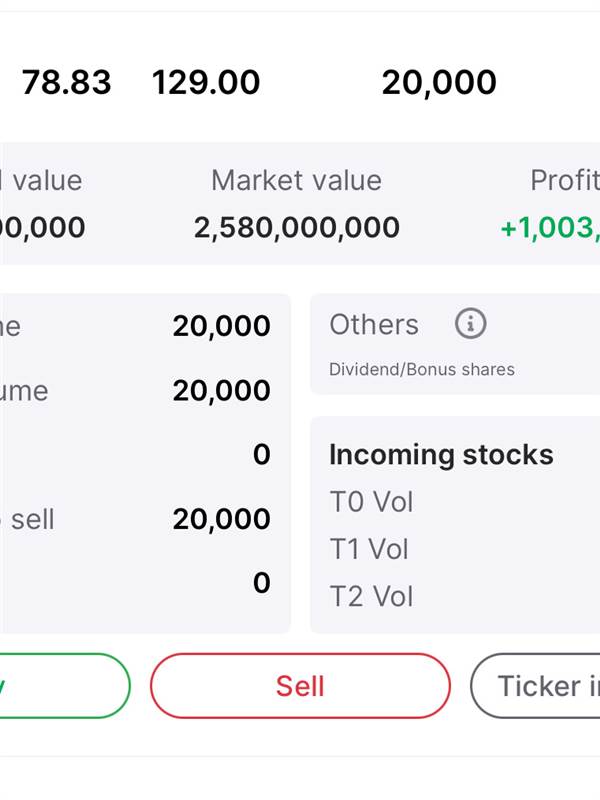Click the 129.00 market price value
The height and width of the screenshot is (800, 600).
[x=206, y=83]
